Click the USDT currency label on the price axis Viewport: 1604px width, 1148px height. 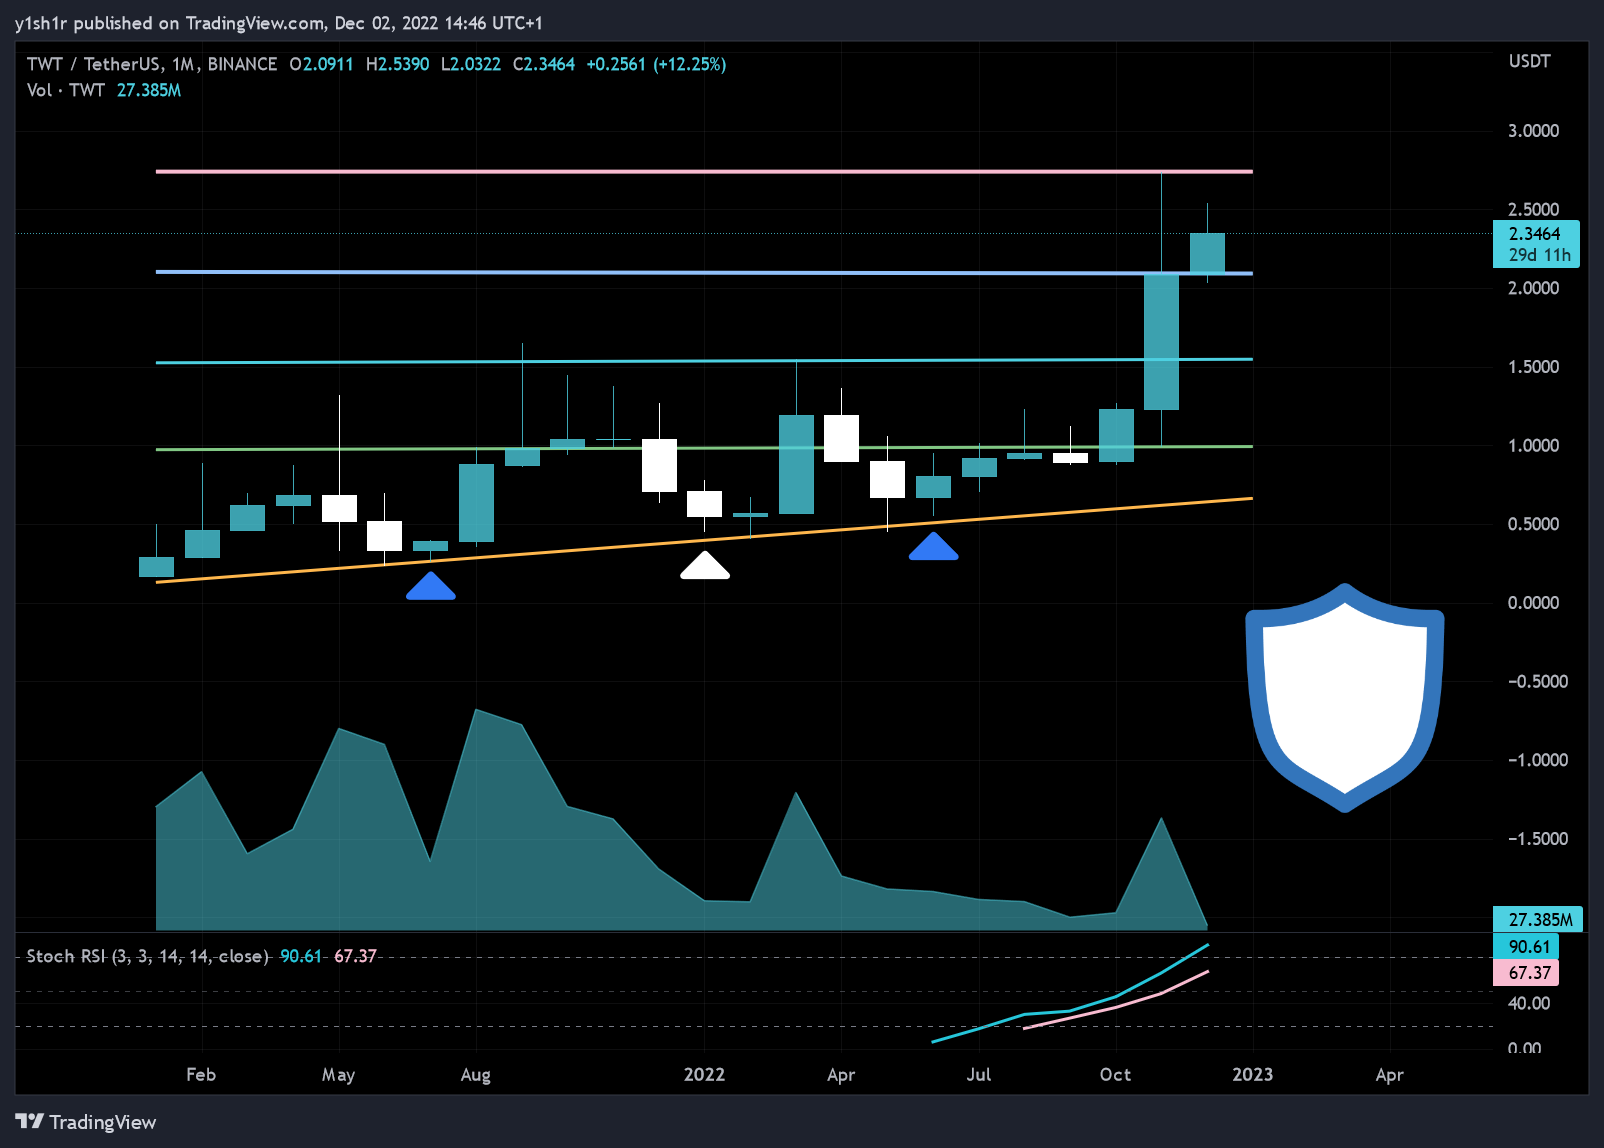tap(1529, 61)
